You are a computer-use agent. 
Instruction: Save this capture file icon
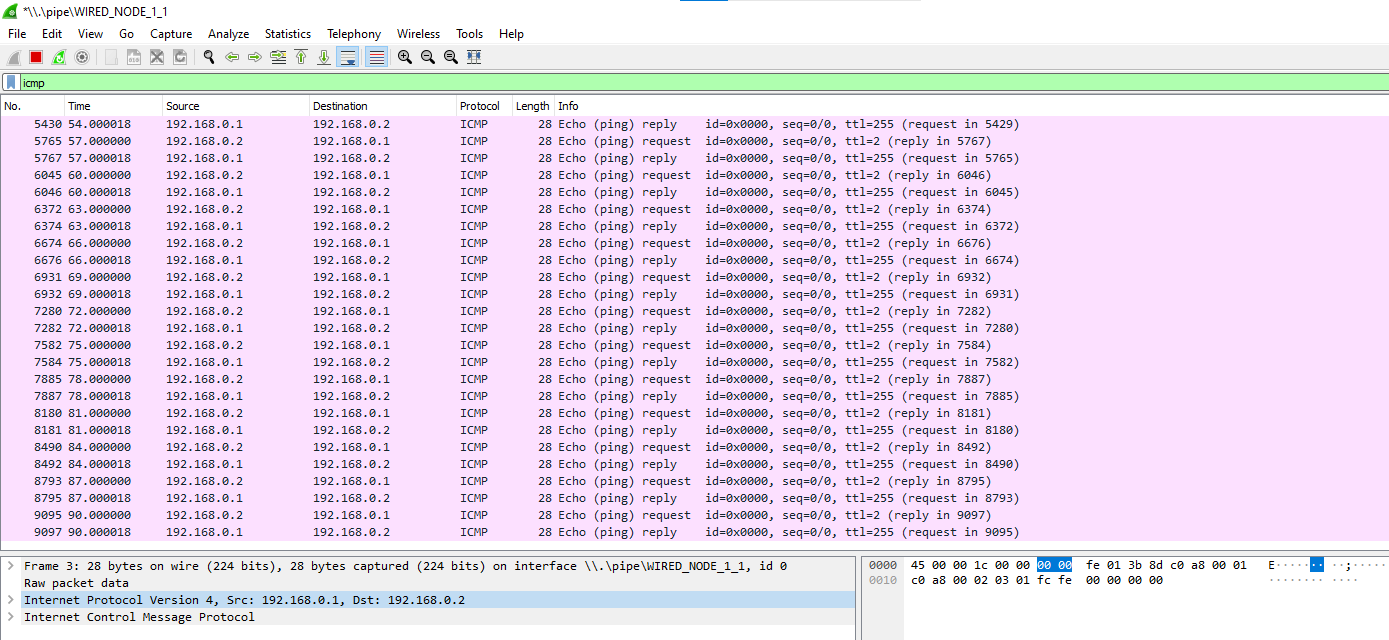[x=134, y=57]
